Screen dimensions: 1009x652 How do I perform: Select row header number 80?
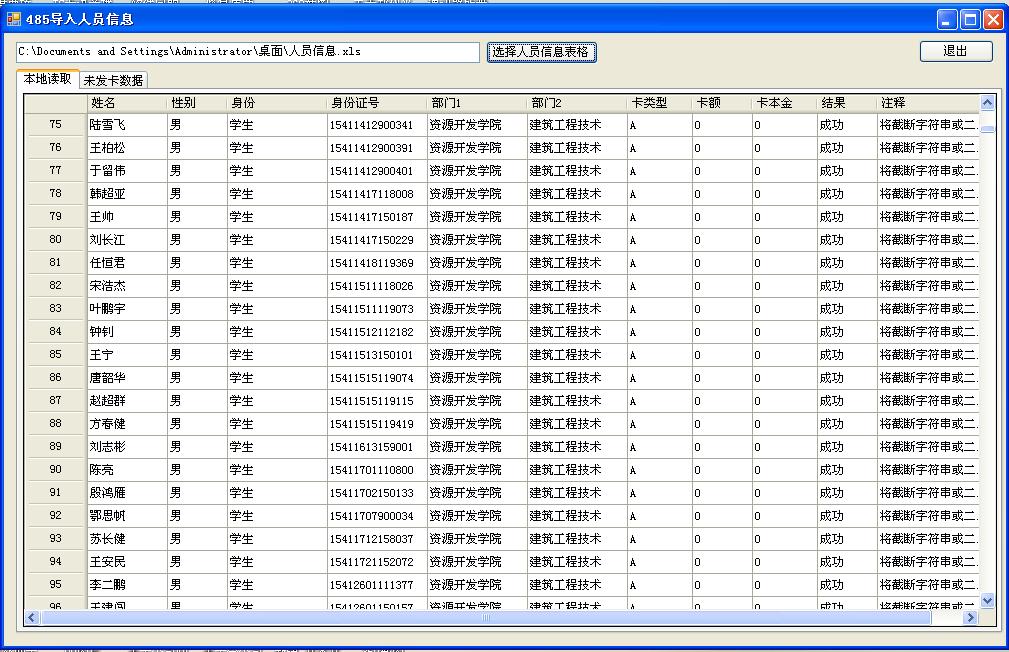point(55,239)
